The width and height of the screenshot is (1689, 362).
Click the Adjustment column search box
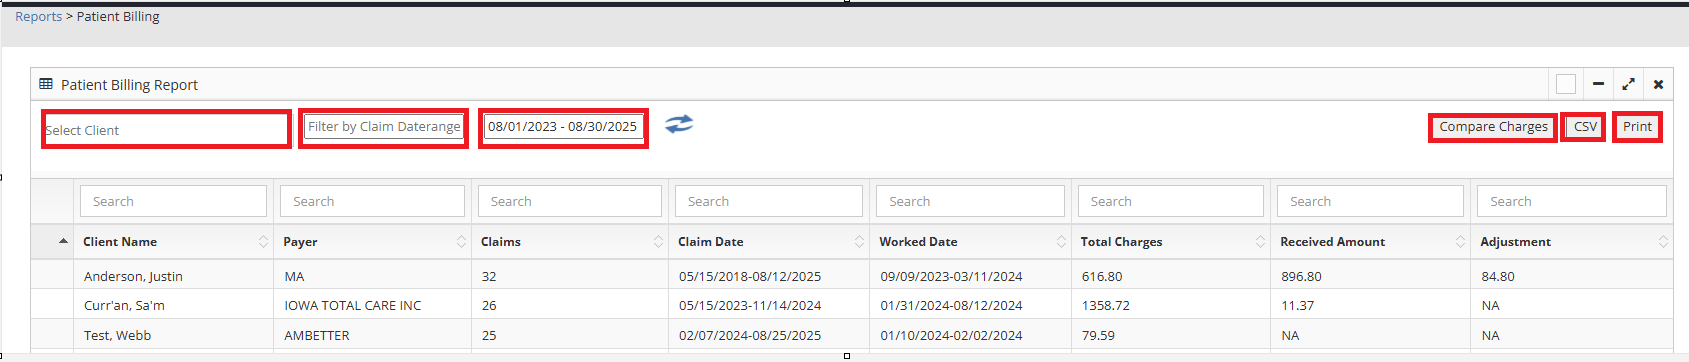pyautogui.click(x=1571, y=201)
